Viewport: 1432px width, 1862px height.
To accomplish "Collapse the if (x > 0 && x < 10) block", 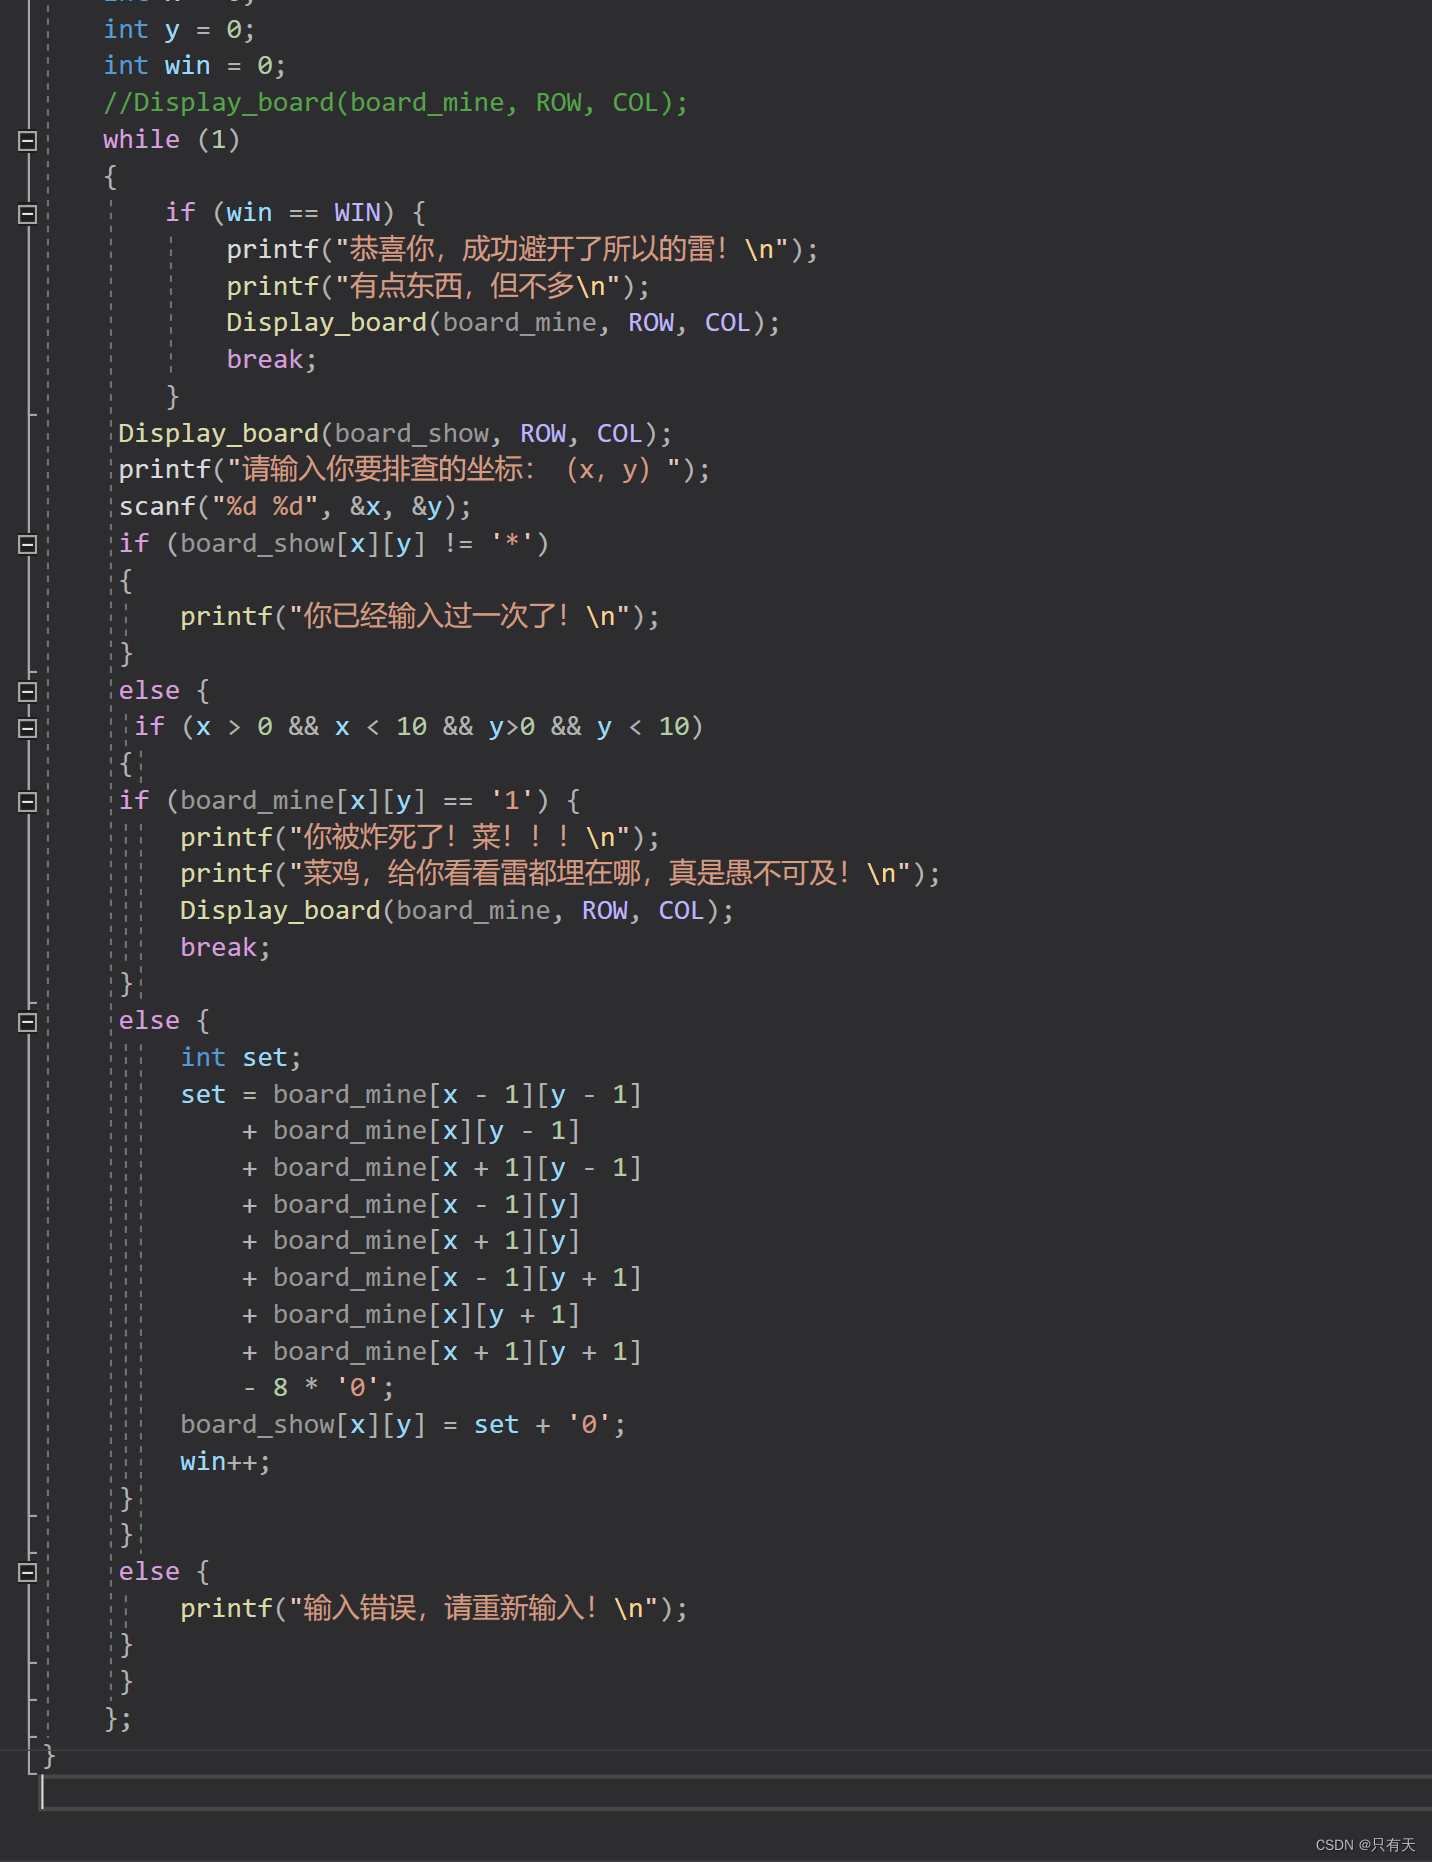I will [28, 728].
